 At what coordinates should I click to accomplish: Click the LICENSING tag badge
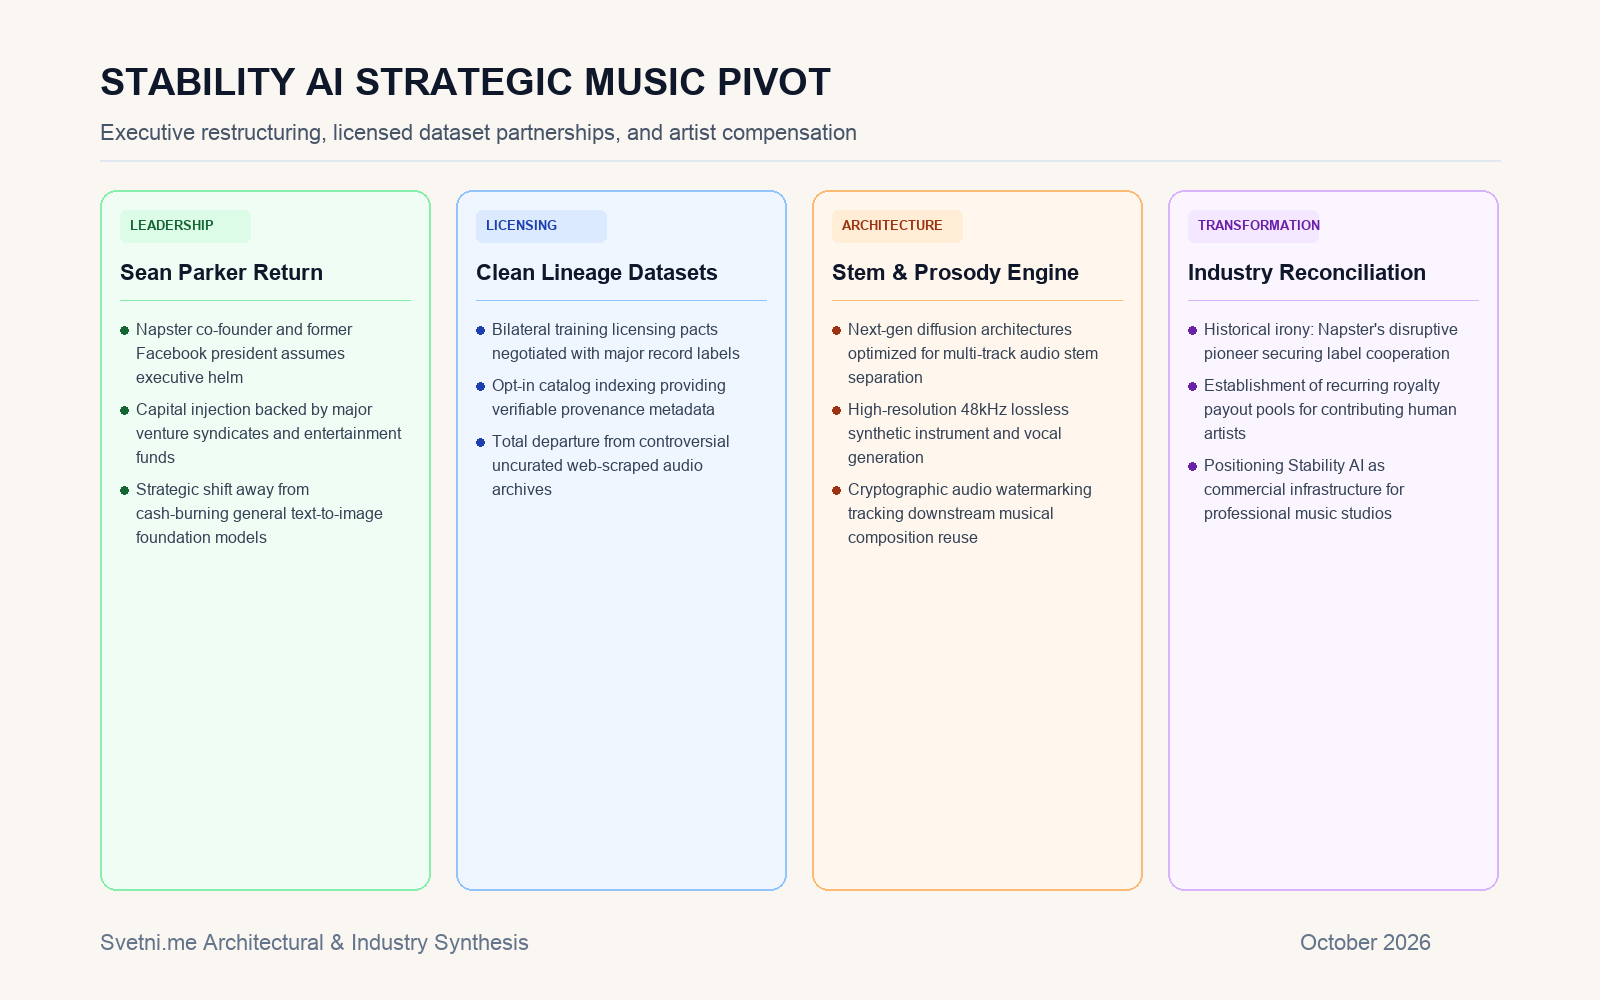[x=541, y=226]
